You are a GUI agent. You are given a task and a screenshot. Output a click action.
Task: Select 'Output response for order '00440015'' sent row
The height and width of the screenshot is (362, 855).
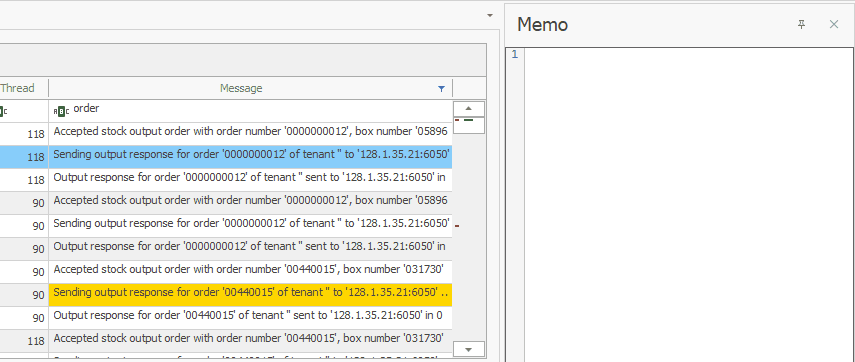tap(250, 317)
